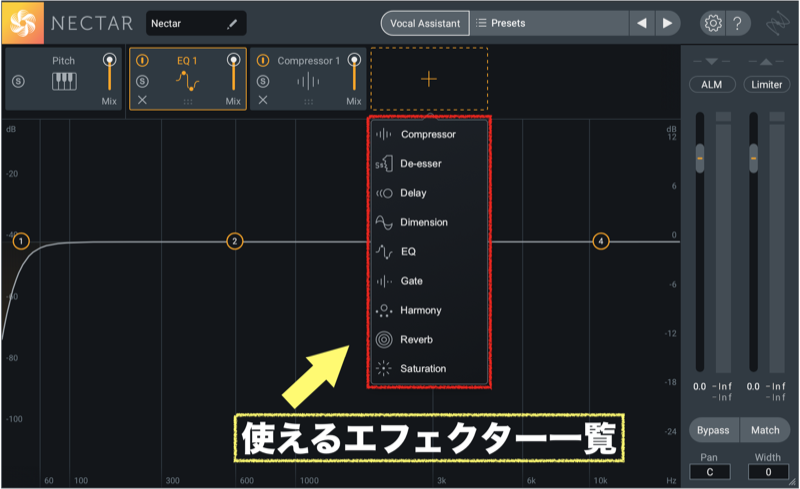Choose Harmony from the module list

pyautogui.click(x=429, y=310)
